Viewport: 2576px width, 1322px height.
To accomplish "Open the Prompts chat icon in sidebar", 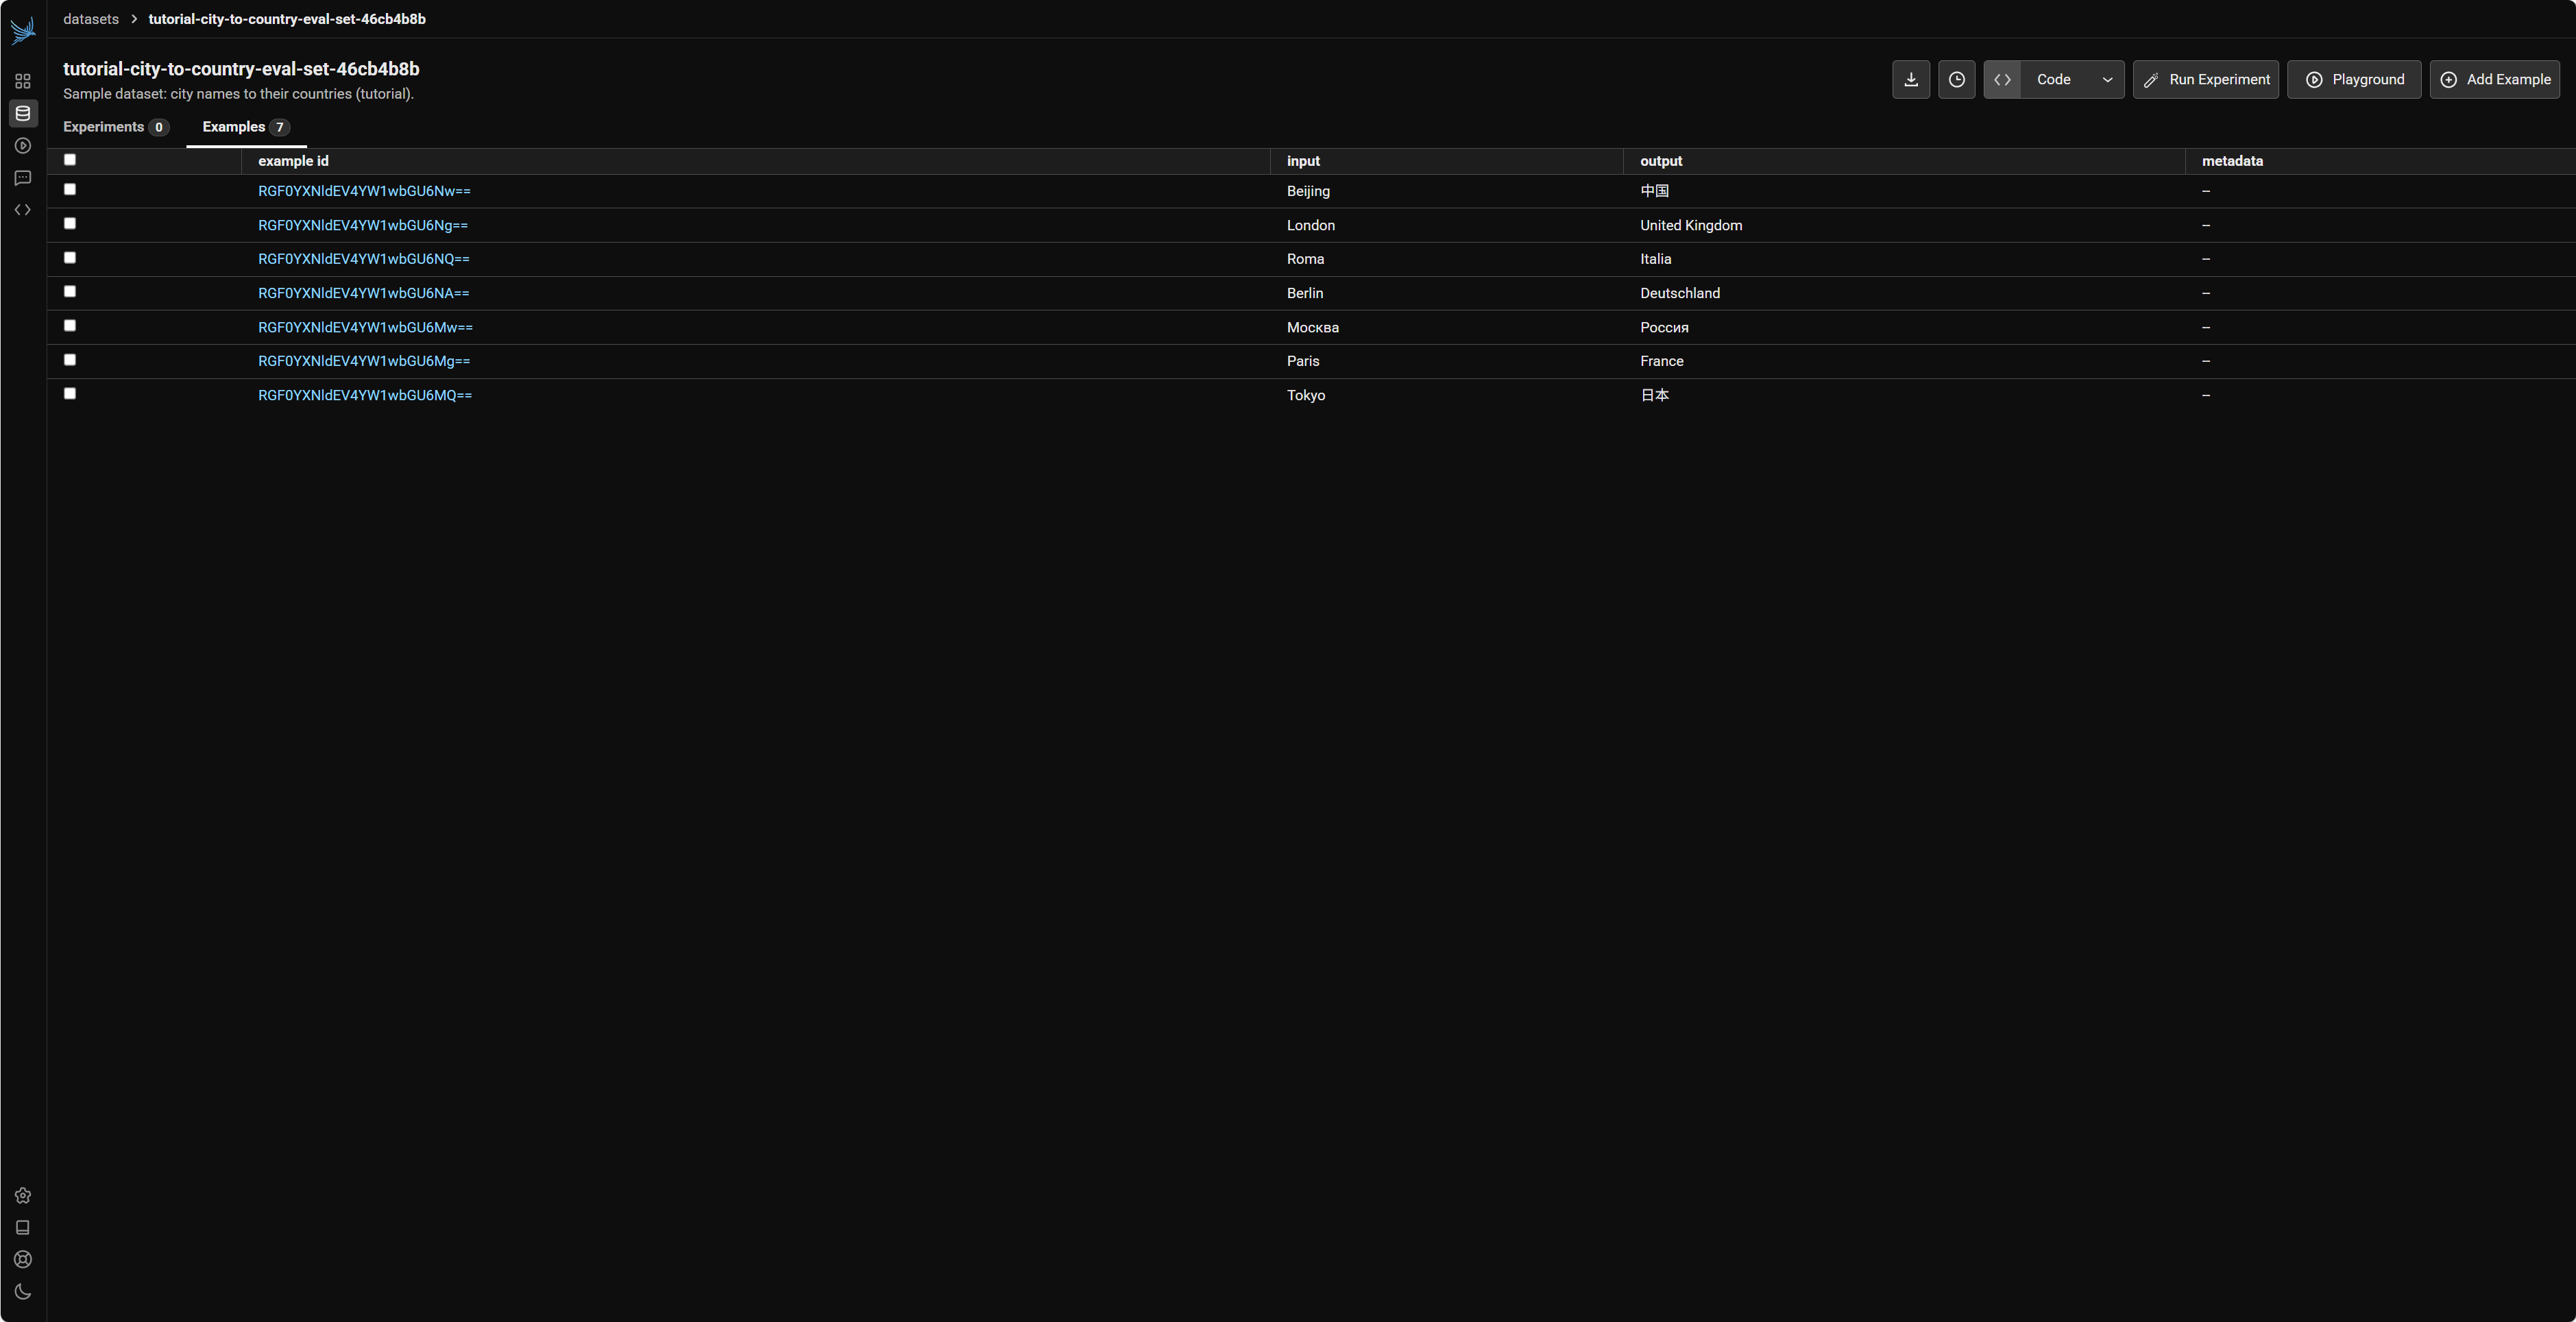I will click(23, 178).
